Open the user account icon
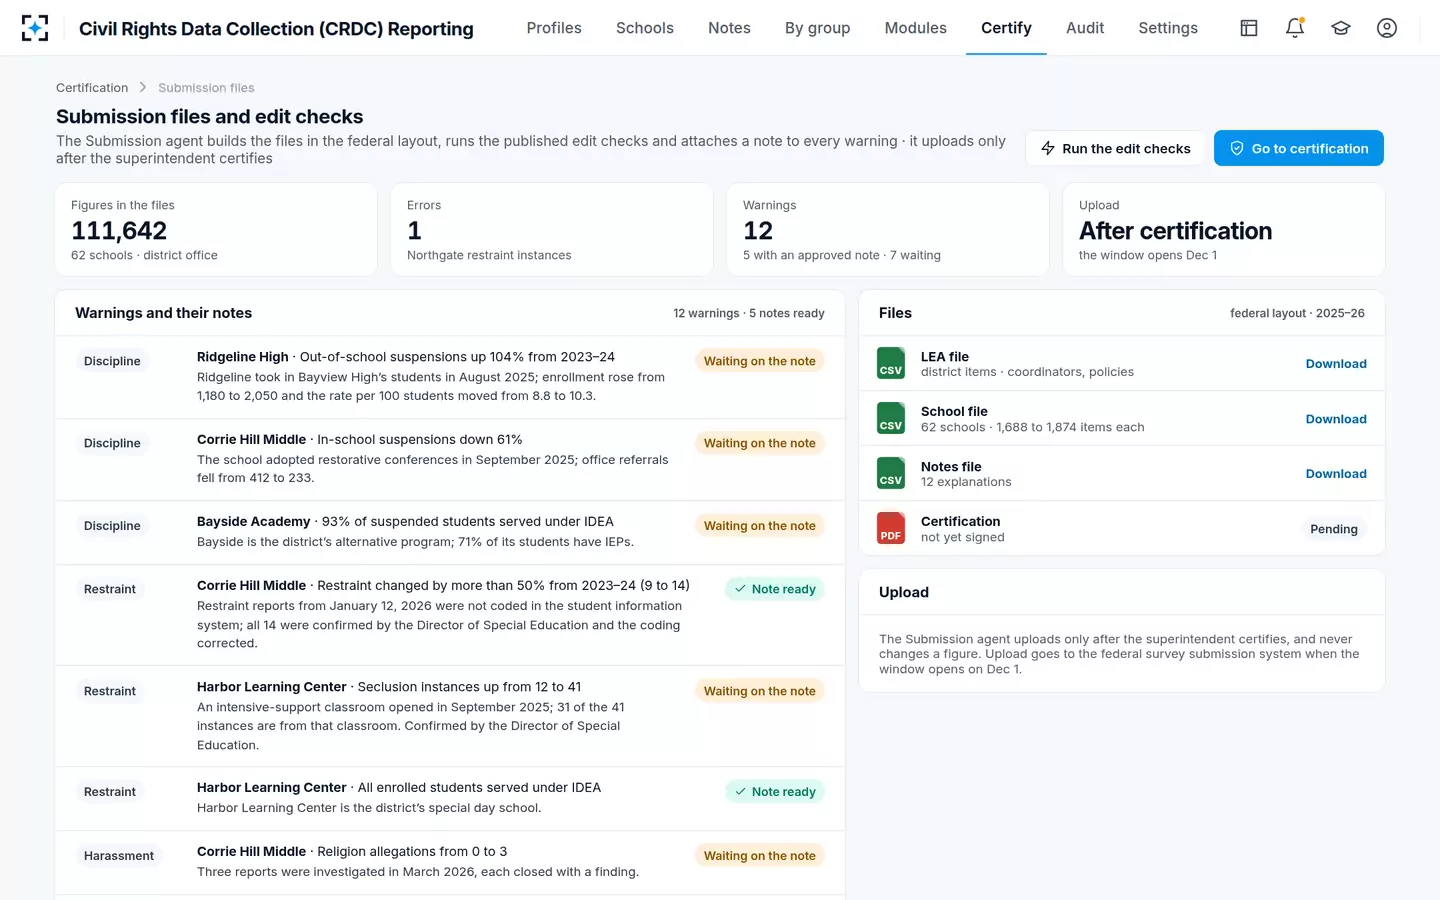The width and height of the screenshot is (1440, 900). [x=1387, y=28]
